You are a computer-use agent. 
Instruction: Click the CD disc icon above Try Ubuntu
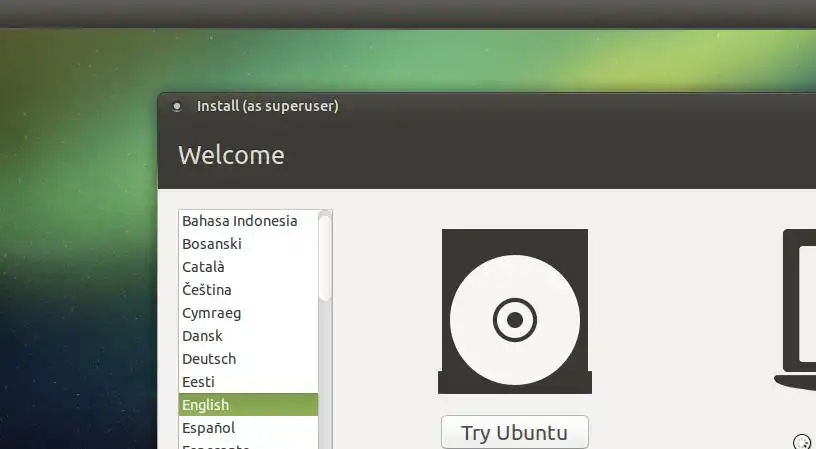click(515, 311)
